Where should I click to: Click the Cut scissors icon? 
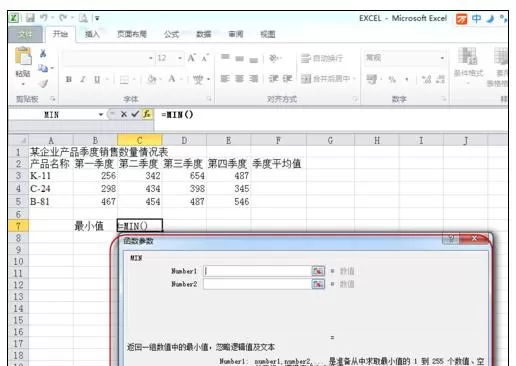pyautogui.click(x=43, y=53)
